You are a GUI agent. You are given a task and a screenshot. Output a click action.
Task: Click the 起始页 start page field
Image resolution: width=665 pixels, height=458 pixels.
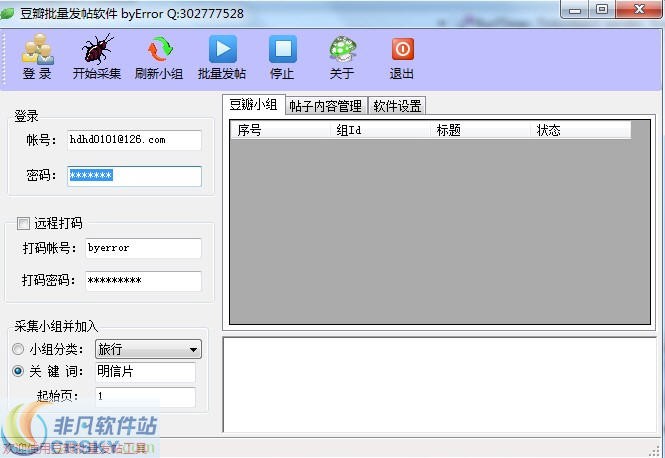(x=145, y=397)
